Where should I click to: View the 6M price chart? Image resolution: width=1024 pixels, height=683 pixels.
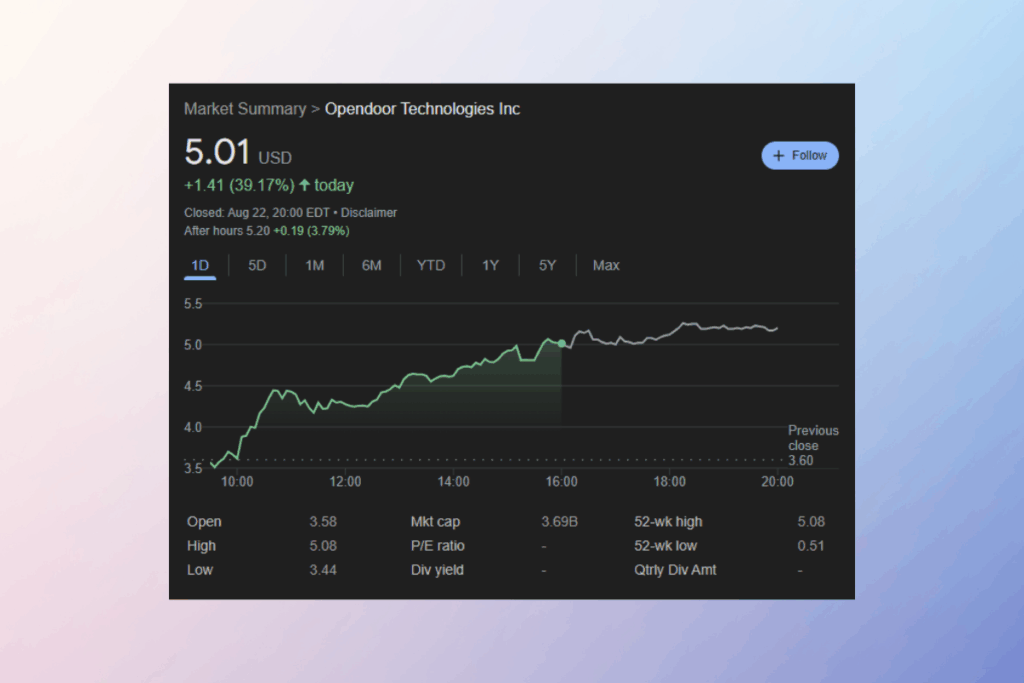coord(372,265)
